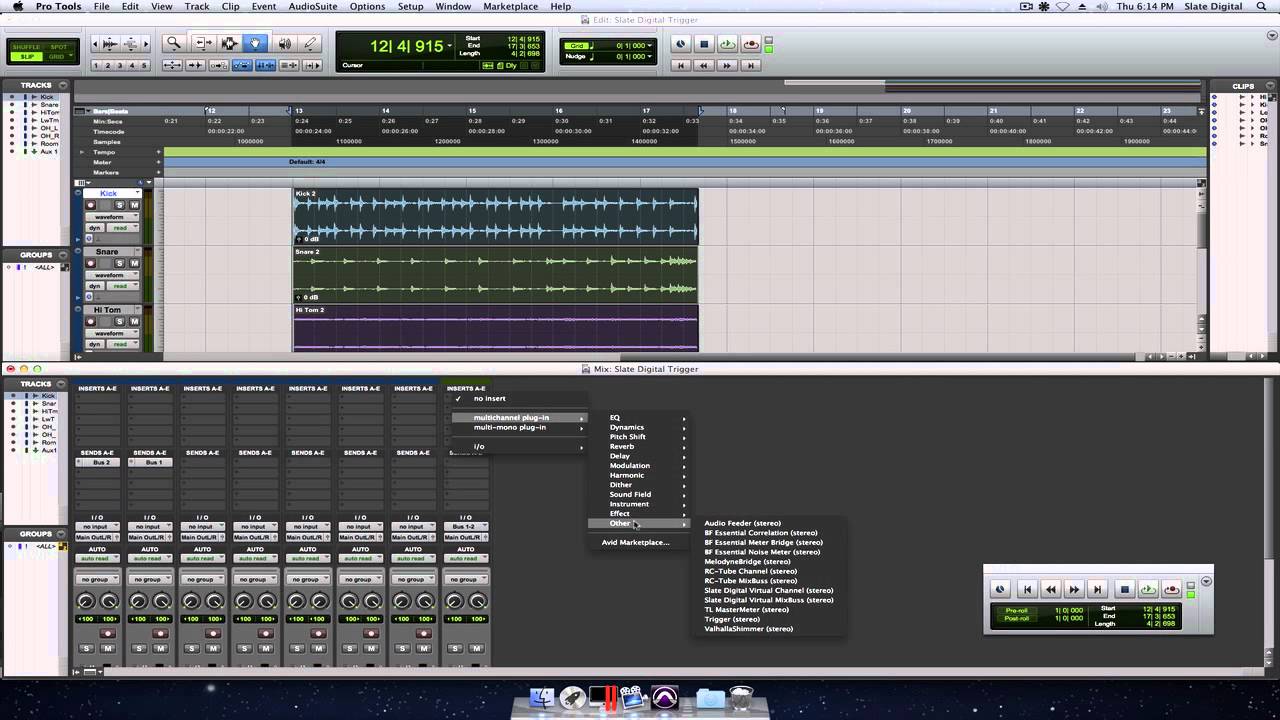Screen dimensions: 1280x720
Task: Recall zoom preset 3
Action: [121, 66]
